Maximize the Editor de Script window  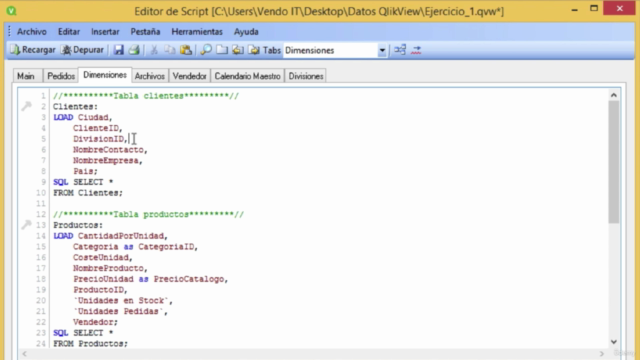coord(594,8)
